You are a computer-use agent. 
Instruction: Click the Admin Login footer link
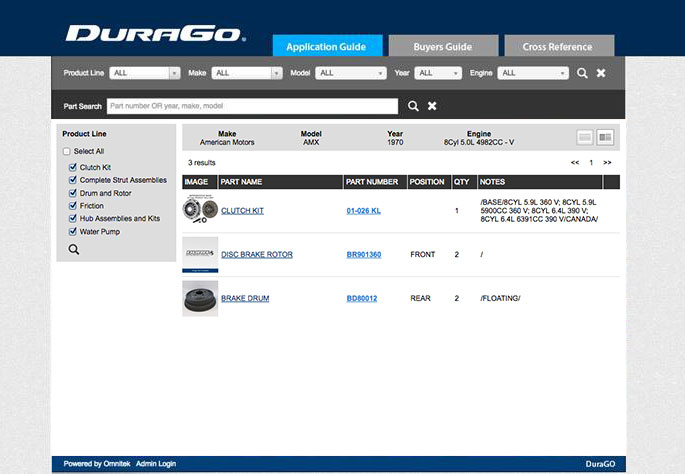(156, 464)
